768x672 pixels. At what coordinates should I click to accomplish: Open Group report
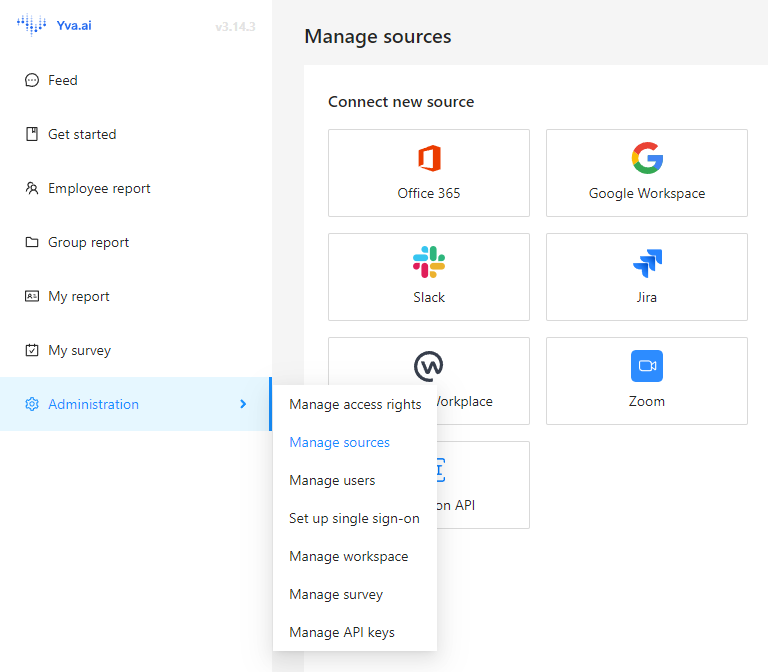[136, 242]
